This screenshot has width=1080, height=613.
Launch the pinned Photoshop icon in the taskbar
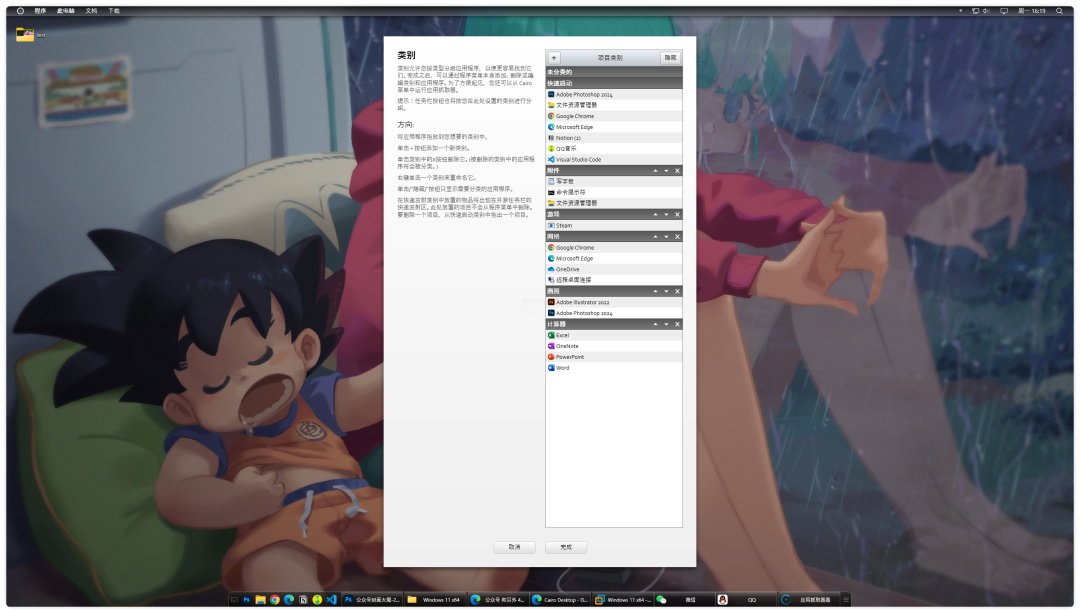tap(246, 600)
